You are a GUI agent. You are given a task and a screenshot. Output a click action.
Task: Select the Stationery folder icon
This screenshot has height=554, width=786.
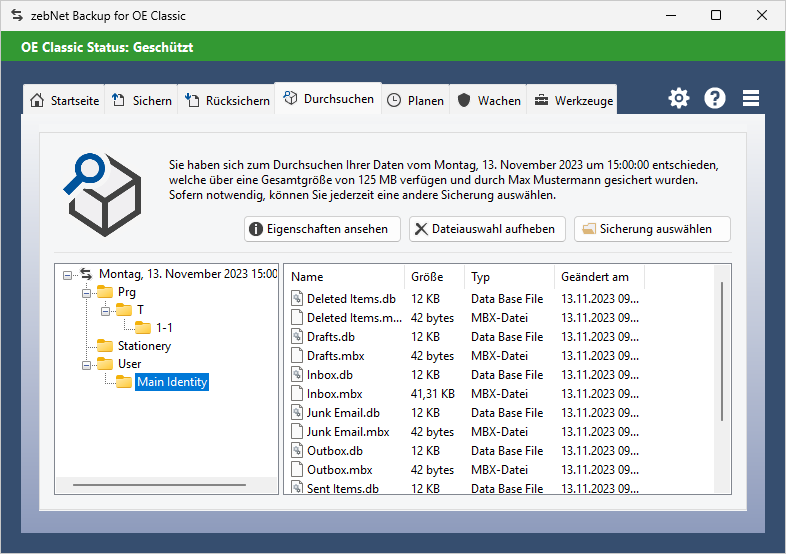click(105, 346)
